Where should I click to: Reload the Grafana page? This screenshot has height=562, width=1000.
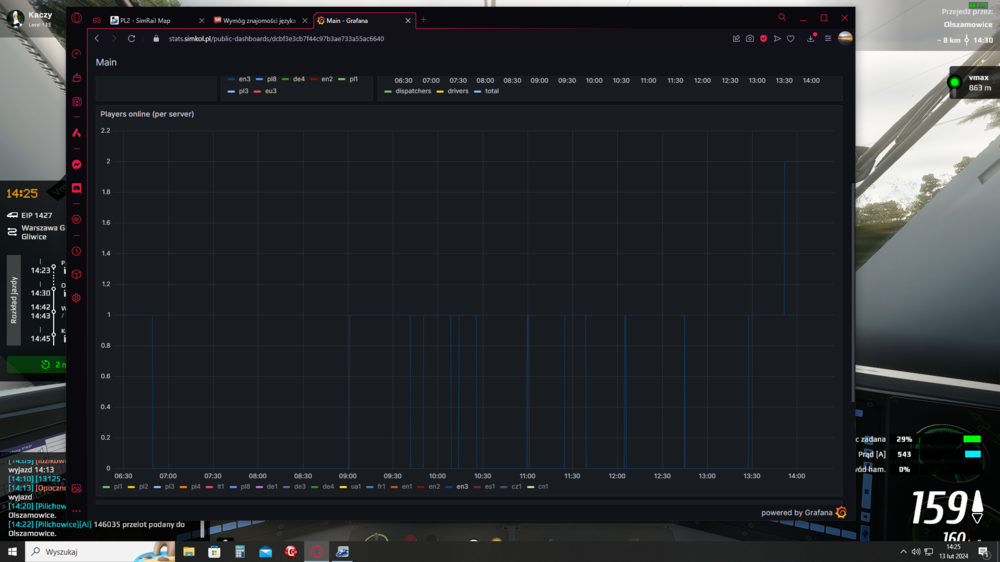[131, 39]
